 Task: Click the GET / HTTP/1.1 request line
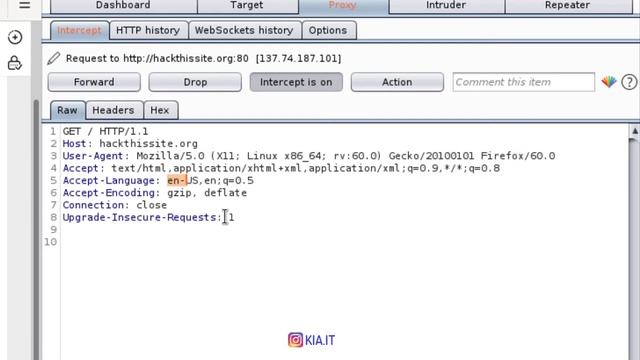pyautogui.click(x=105, y=131)
